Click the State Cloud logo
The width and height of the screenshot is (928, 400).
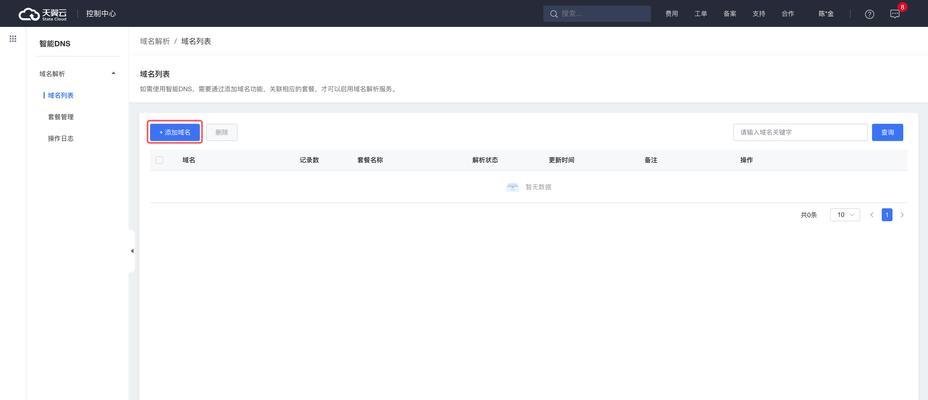pos(43,14)
